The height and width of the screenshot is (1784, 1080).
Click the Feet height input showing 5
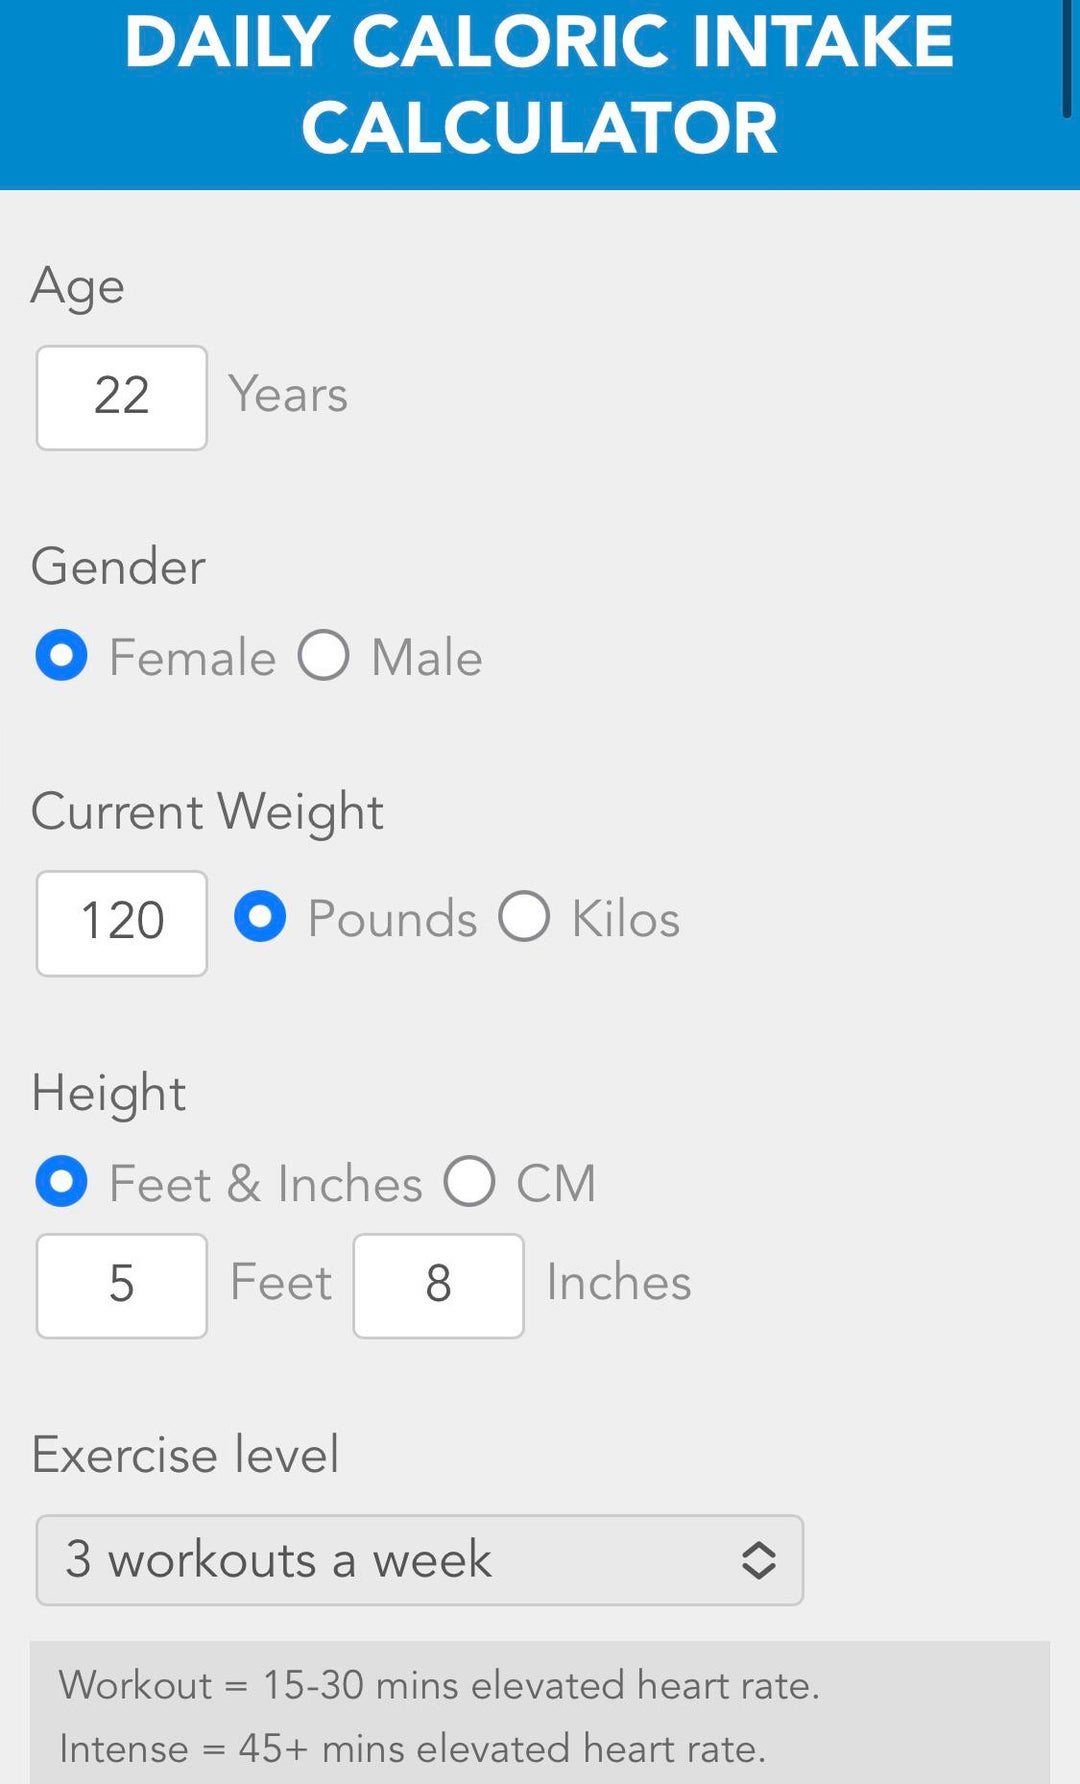(x=121, y=1285)
